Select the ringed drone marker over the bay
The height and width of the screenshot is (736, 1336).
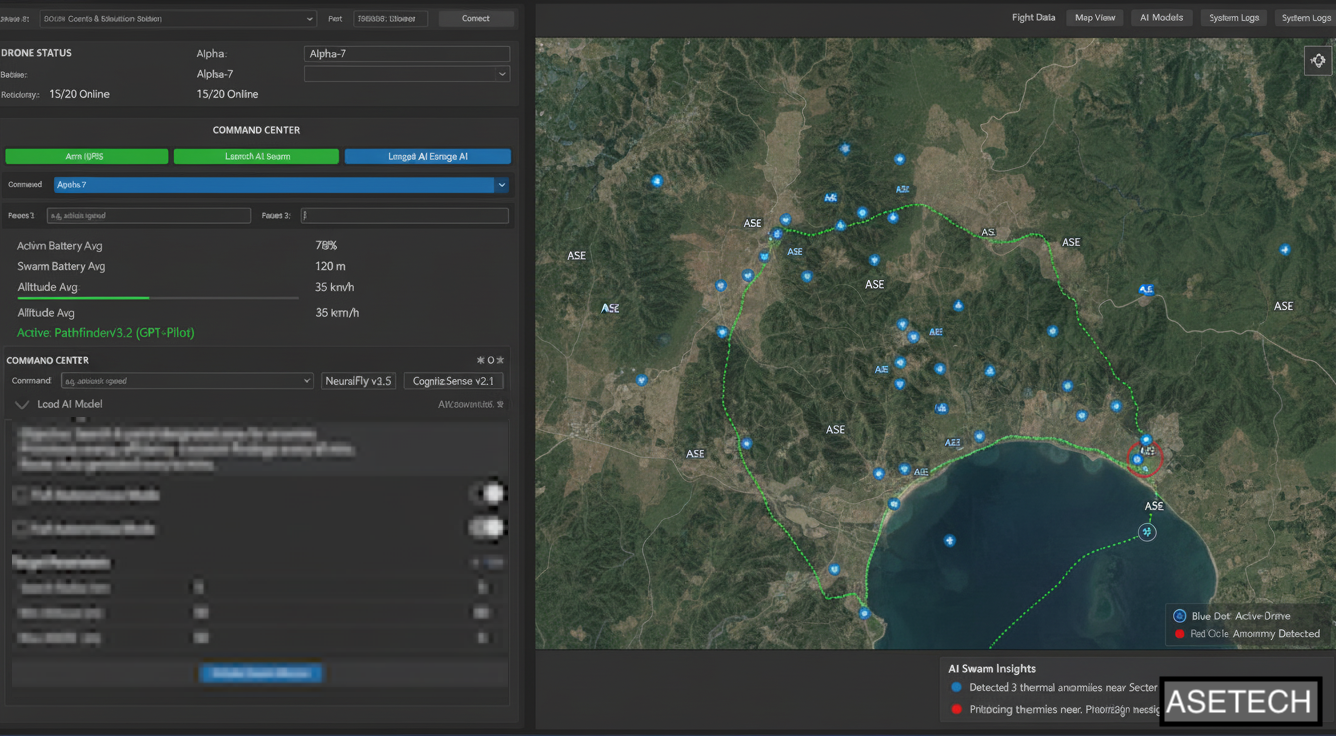pos(1147,532)
